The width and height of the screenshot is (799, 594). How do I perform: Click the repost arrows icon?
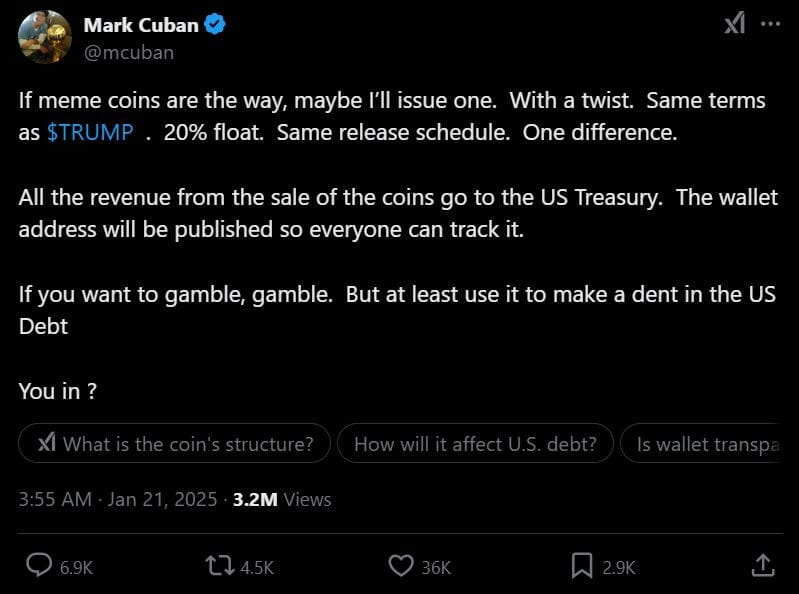pos(217,566)
